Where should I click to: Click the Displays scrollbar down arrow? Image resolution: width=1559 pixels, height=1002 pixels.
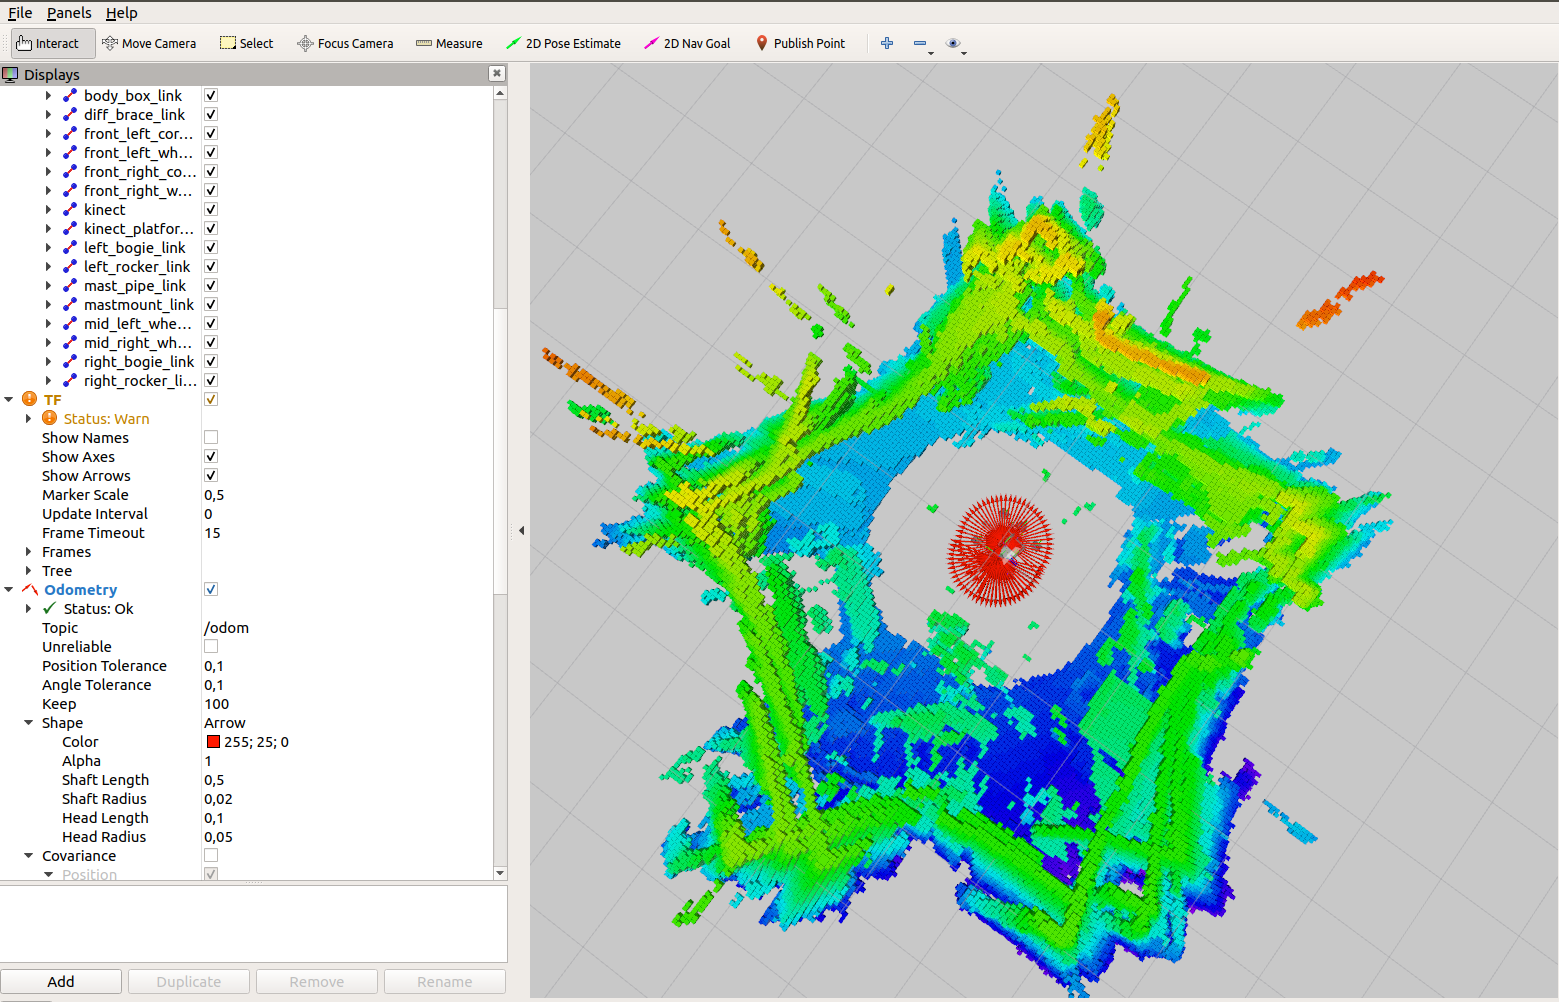(x=500, y=873)
